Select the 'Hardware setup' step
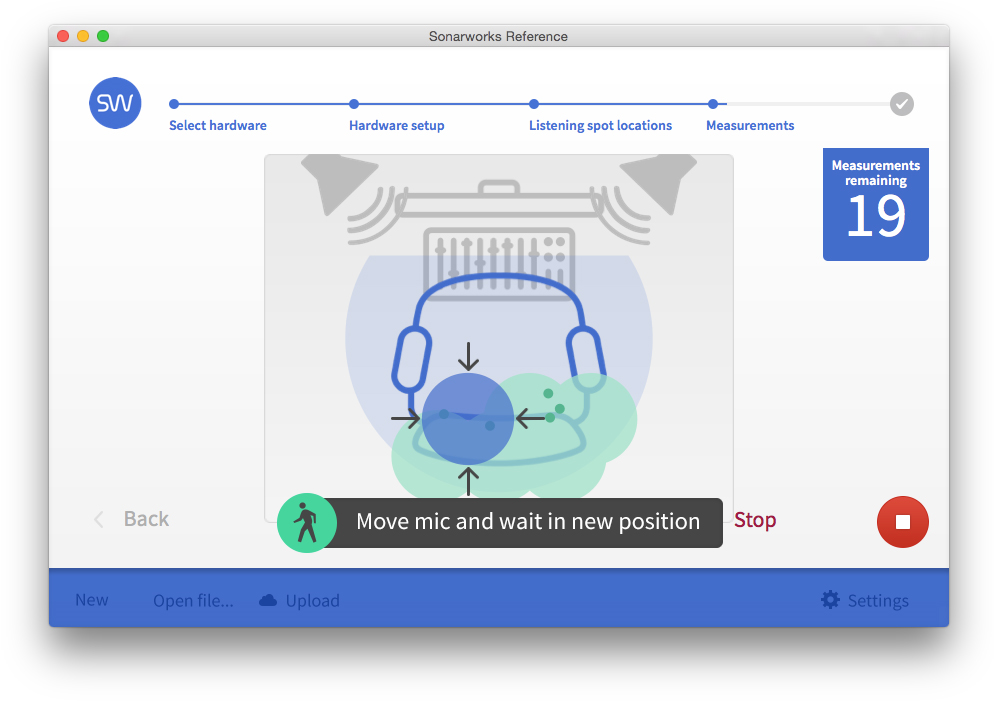Image resolution: width=994 pixels, height=707 pixels. pyautogui.click(x=396, y=126)
